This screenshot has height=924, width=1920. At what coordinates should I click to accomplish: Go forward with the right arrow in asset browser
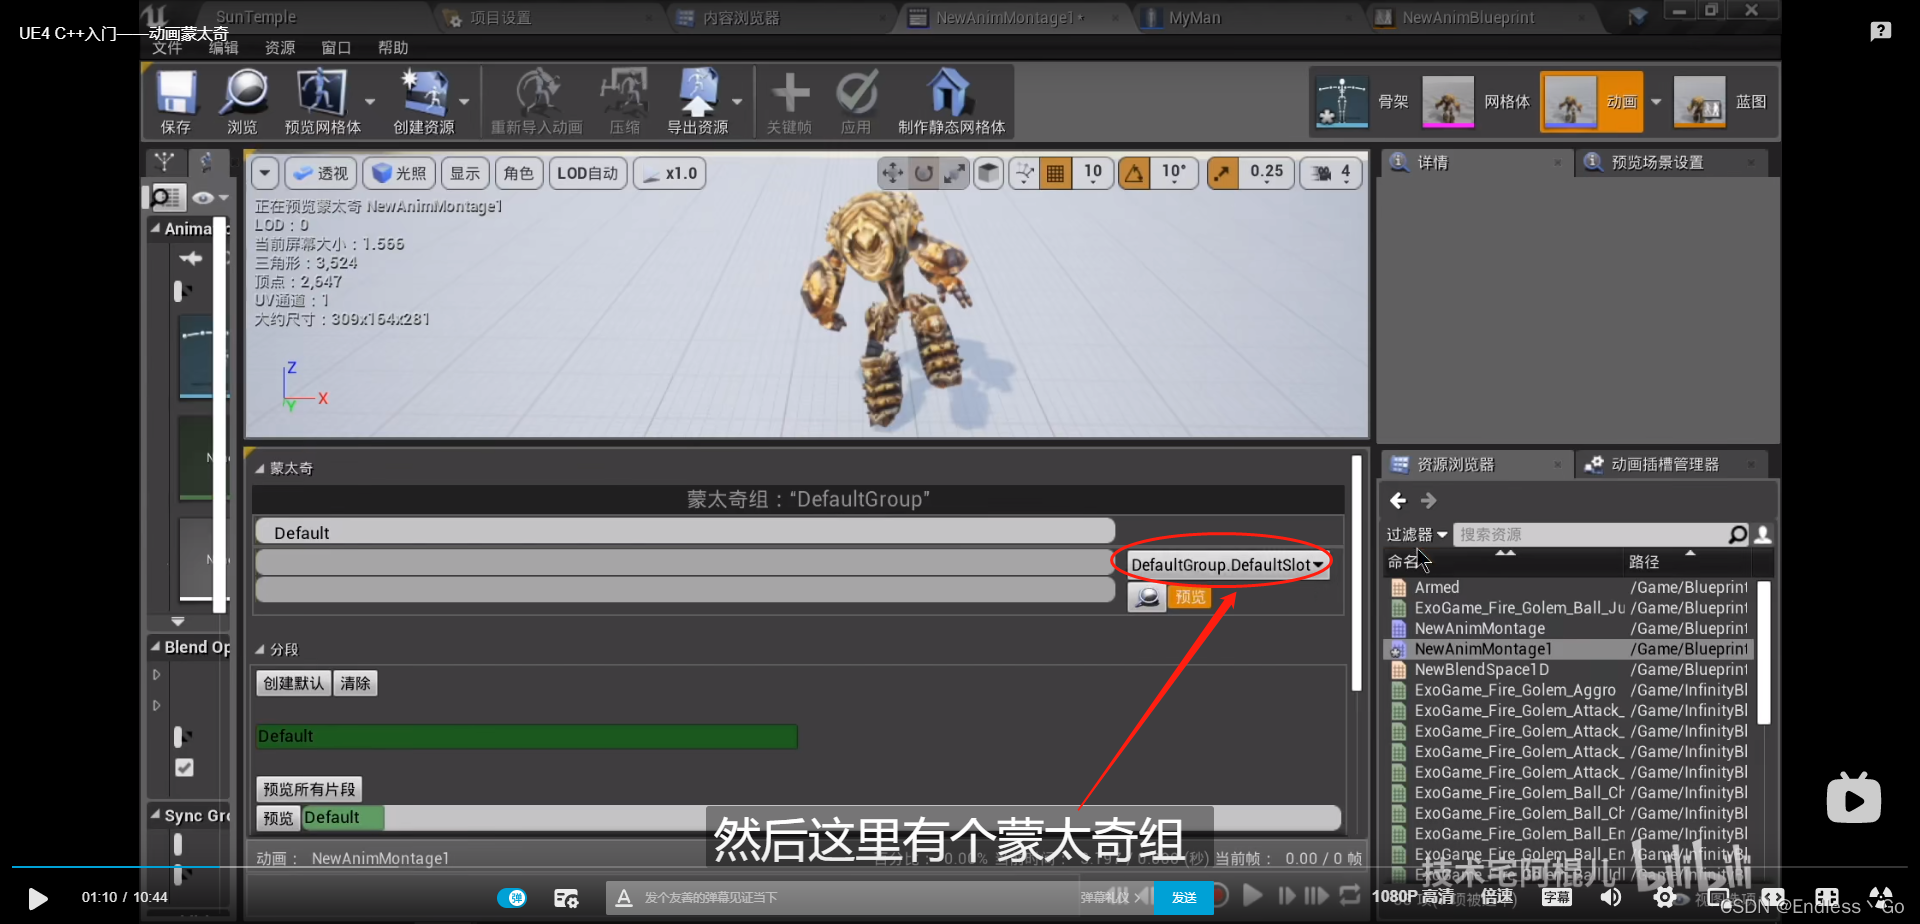(x=1428, y=500)
